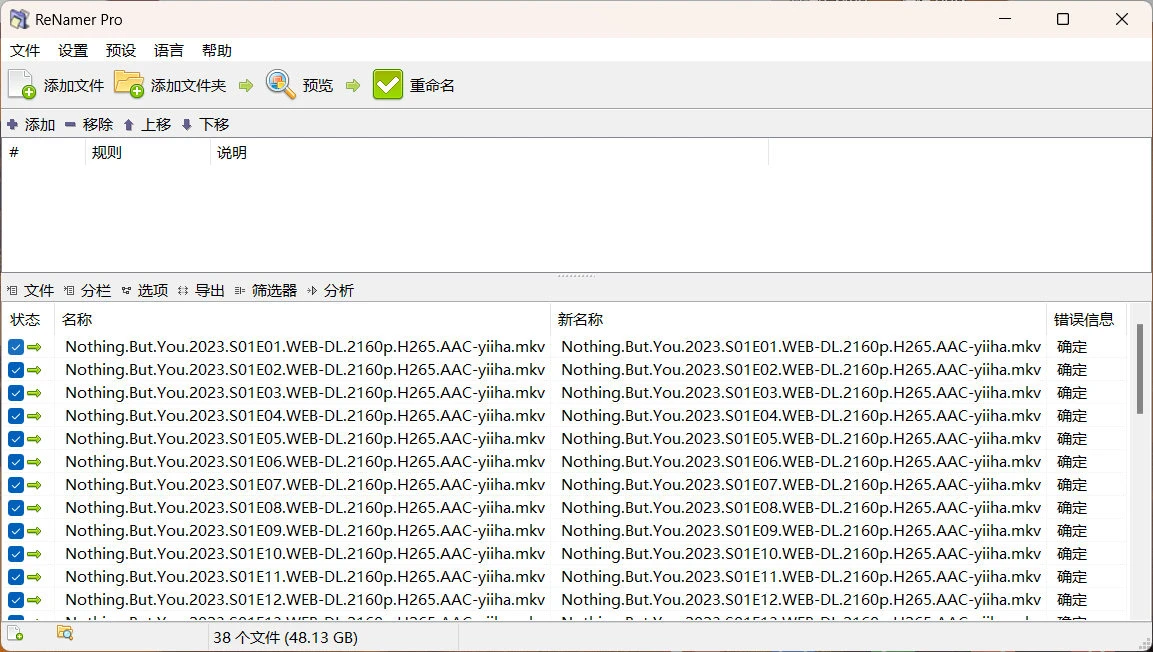This screenshot has height=652, width=1153.
Task: Click the plus icon to add rule
Action: pos(13,124)
